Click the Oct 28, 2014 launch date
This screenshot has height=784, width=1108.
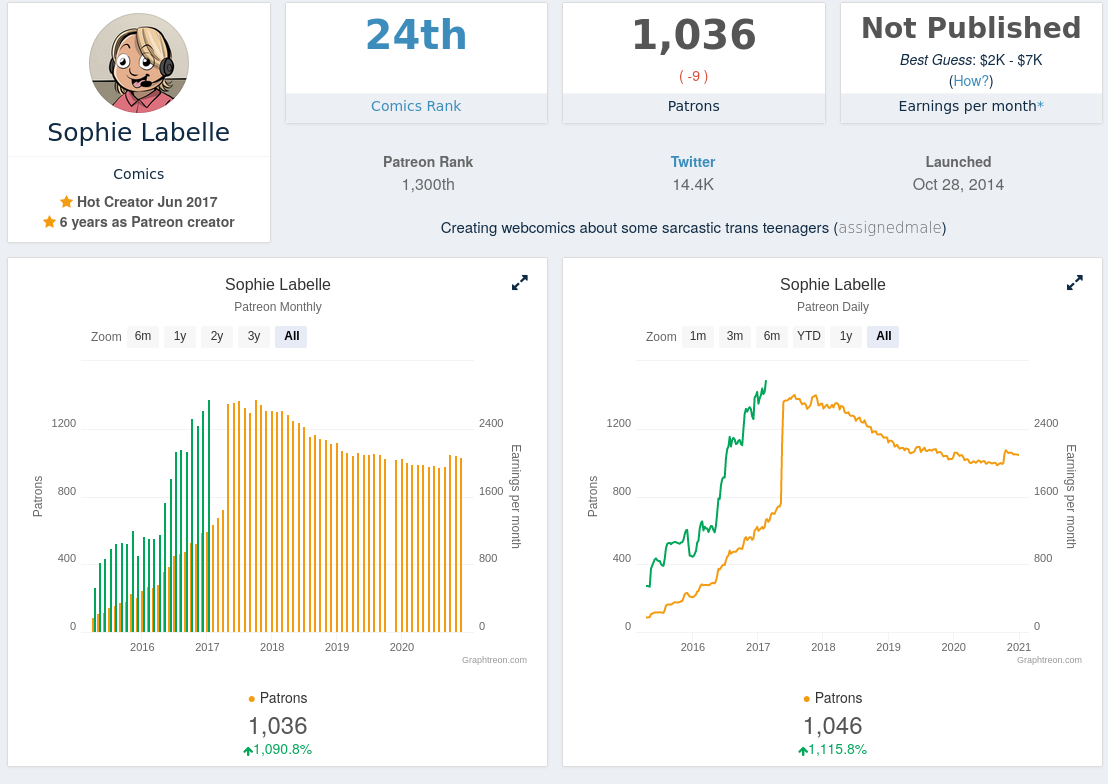(x=958, y=185)
